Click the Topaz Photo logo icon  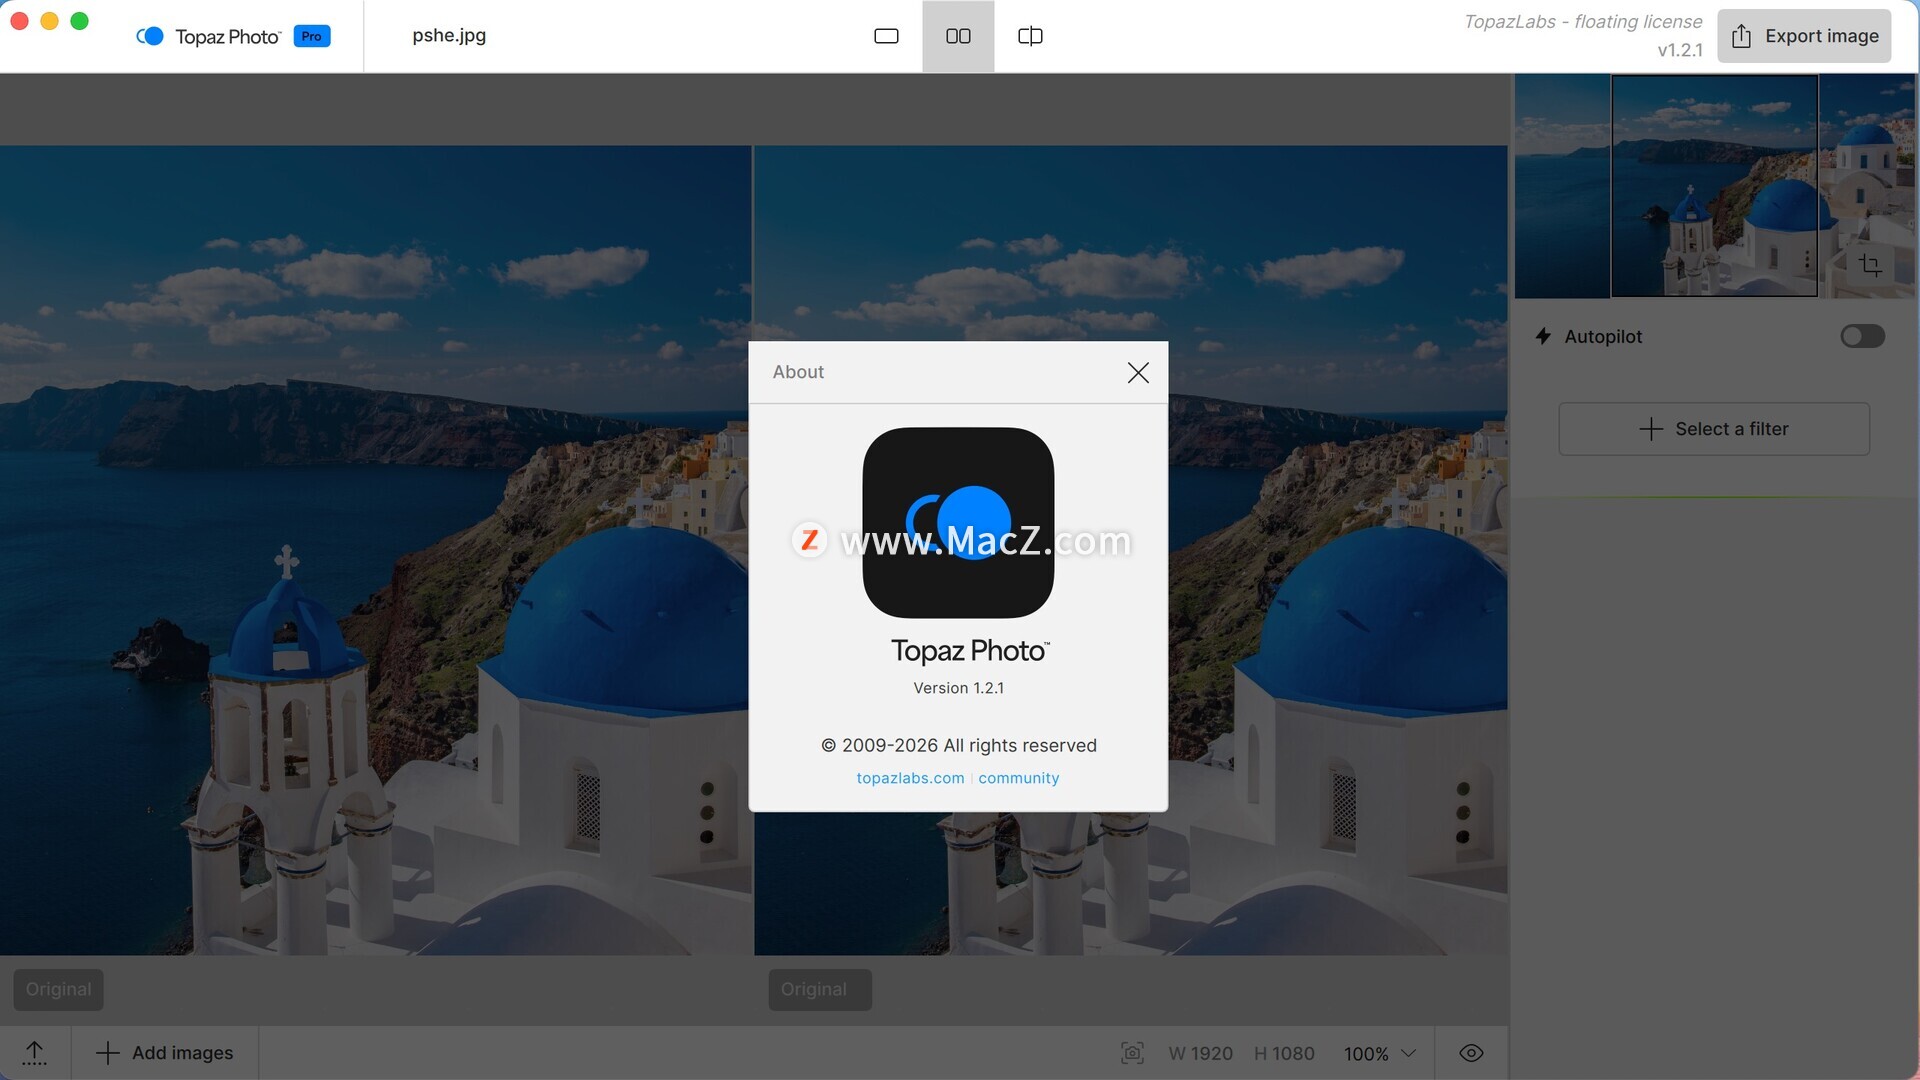150,36
